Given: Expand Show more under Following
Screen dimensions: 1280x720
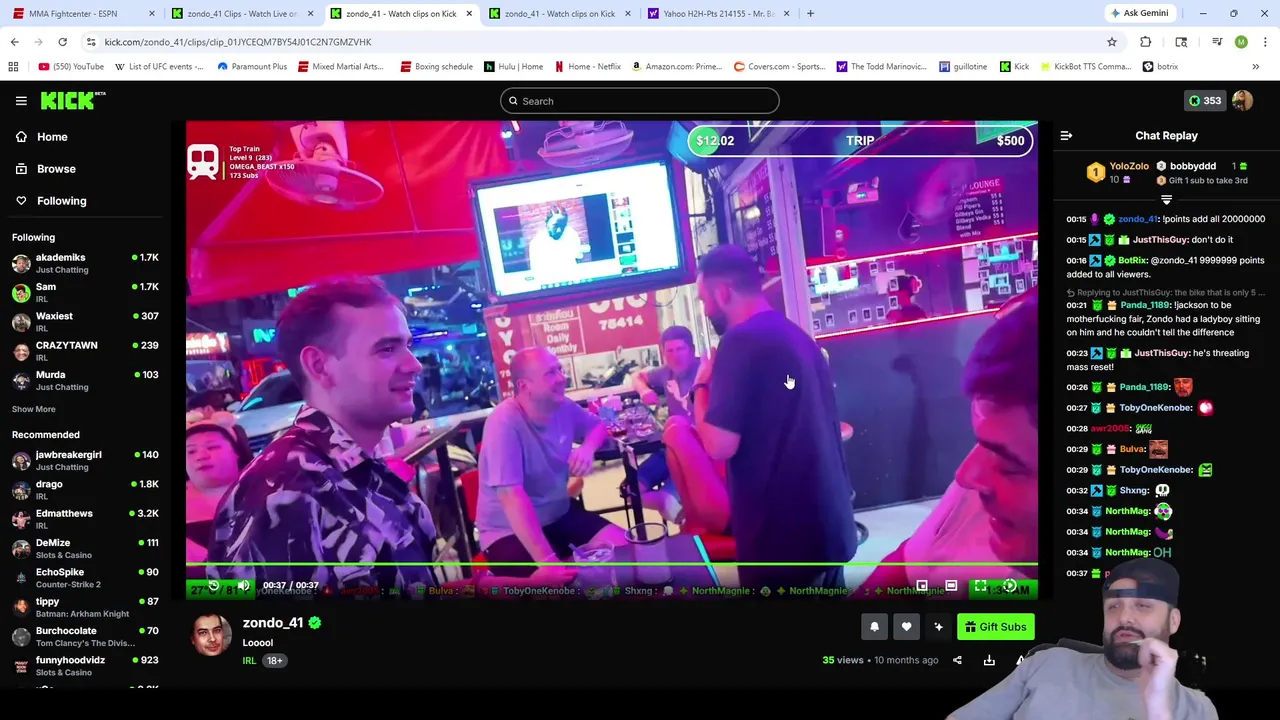Looking at the screenshot, I should (x=34, y=409).
